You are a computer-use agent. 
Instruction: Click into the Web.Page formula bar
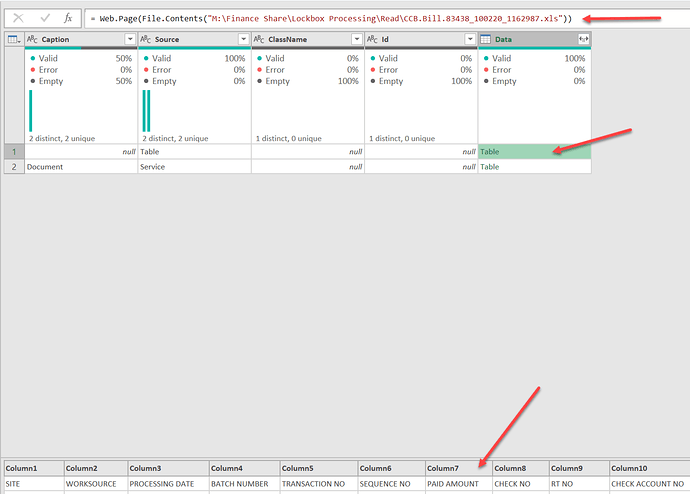coord(387,18)
